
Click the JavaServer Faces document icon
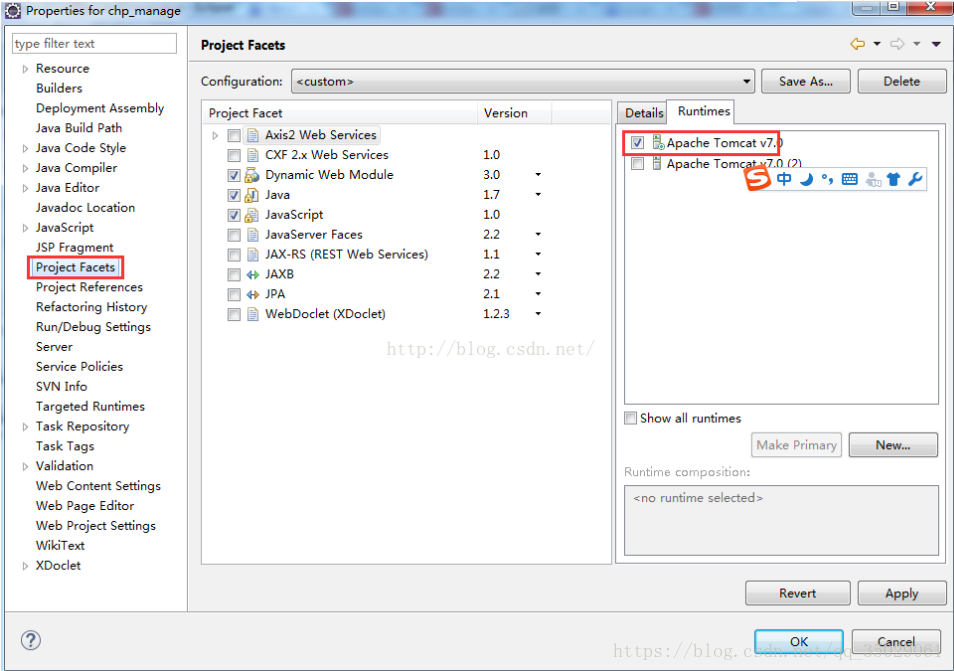click(x=252, y=235)
